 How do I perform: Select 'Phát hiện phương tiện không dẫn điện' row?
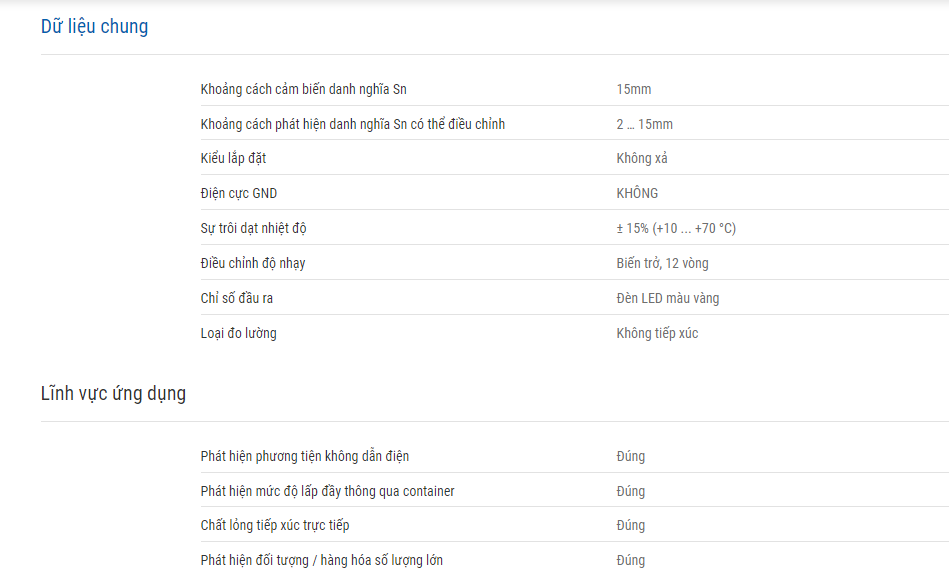(574, 456)
